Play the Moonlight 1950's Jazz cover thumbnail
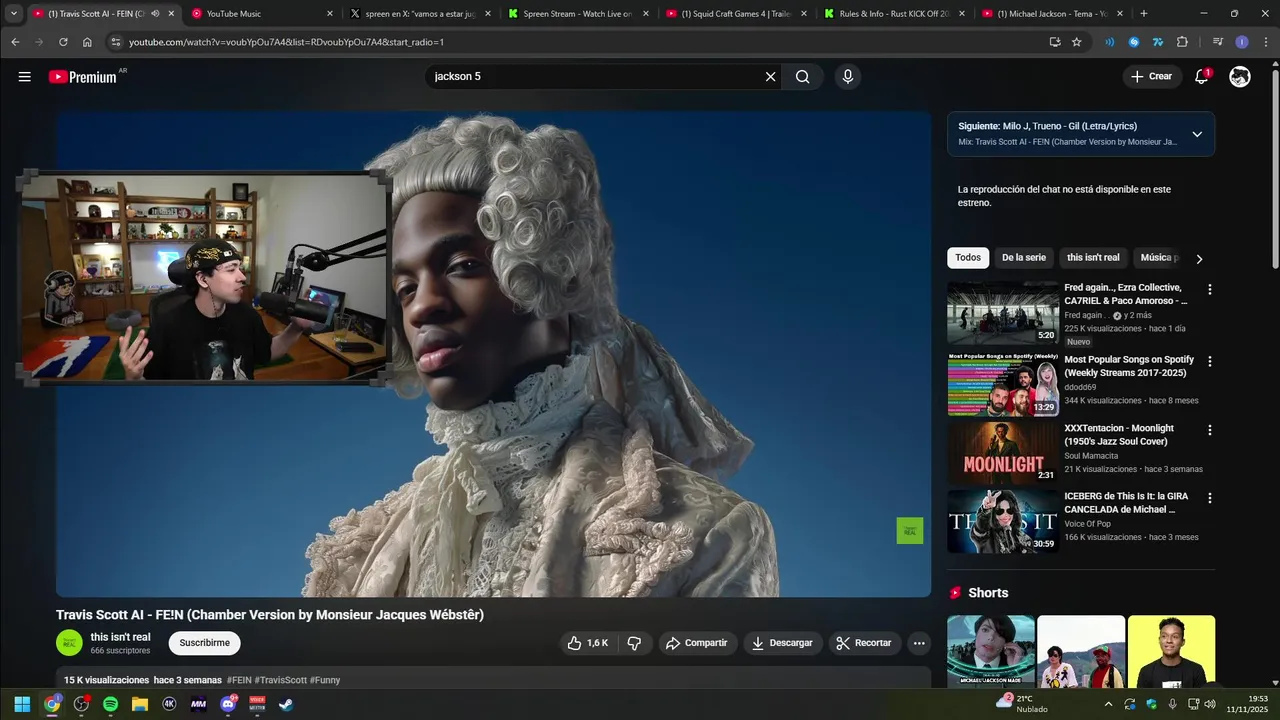1280x720 pixels. pyautogui.click(x=1003, y=452)
